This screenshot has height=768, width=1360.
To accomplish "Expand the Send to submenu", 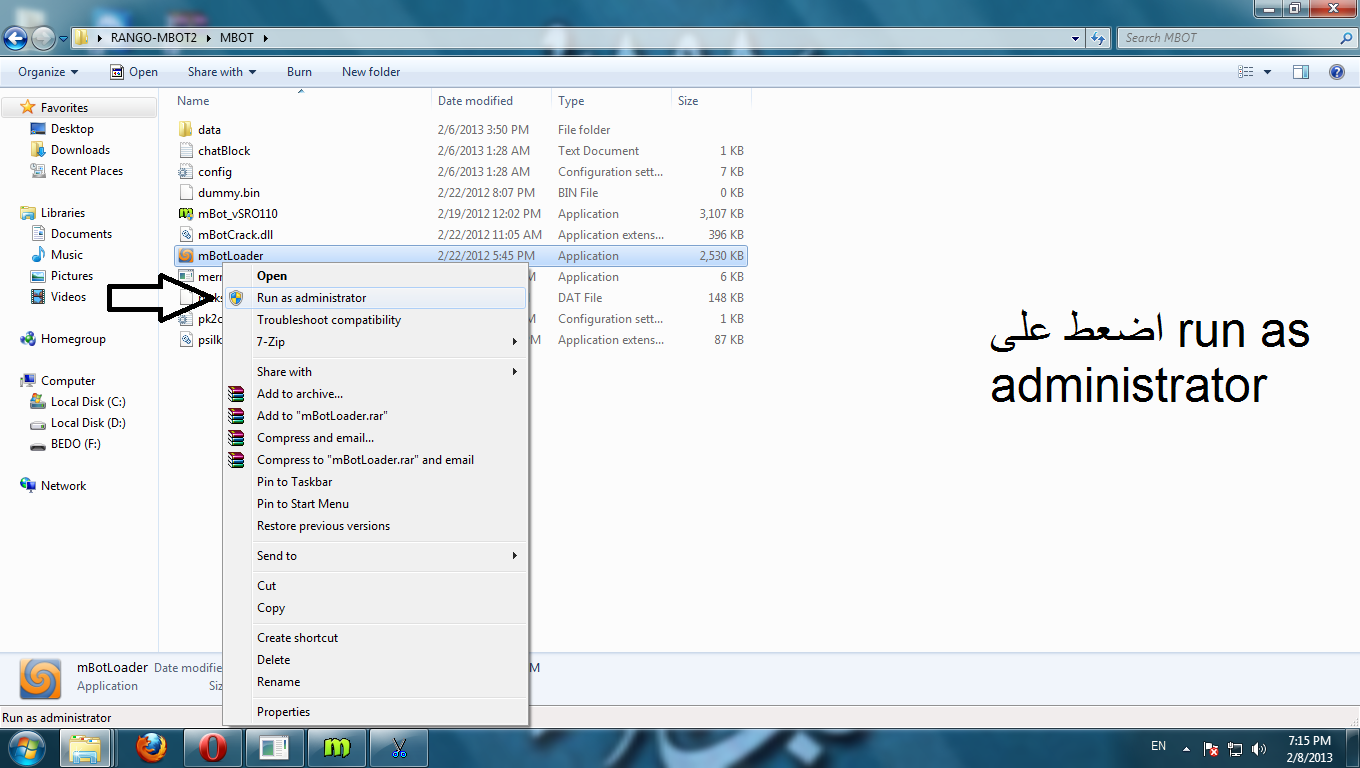I will [x=375, y=556].
